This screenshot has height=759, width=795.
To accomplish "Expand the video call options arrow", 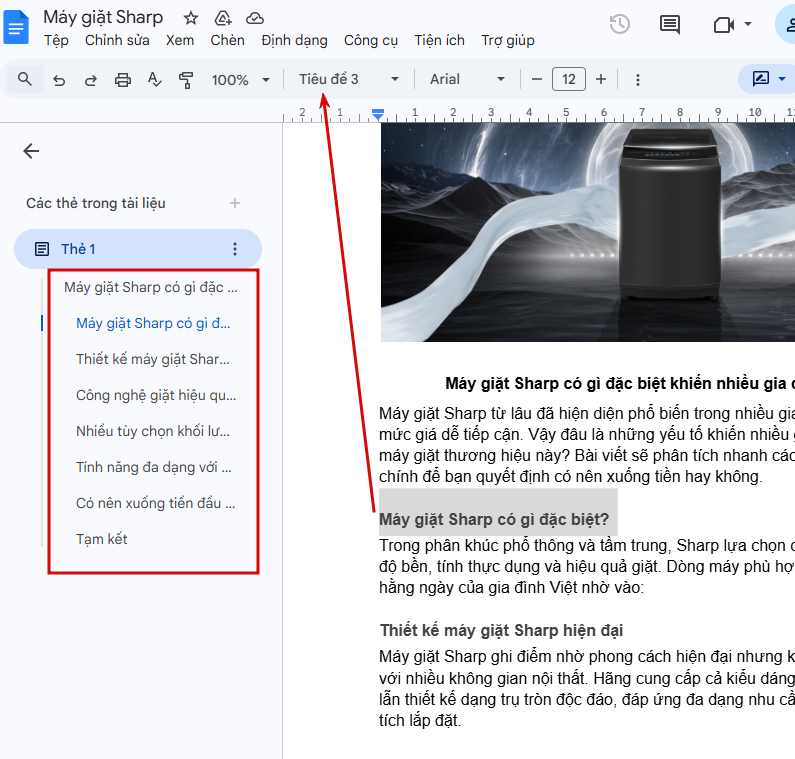I will 747,24.
